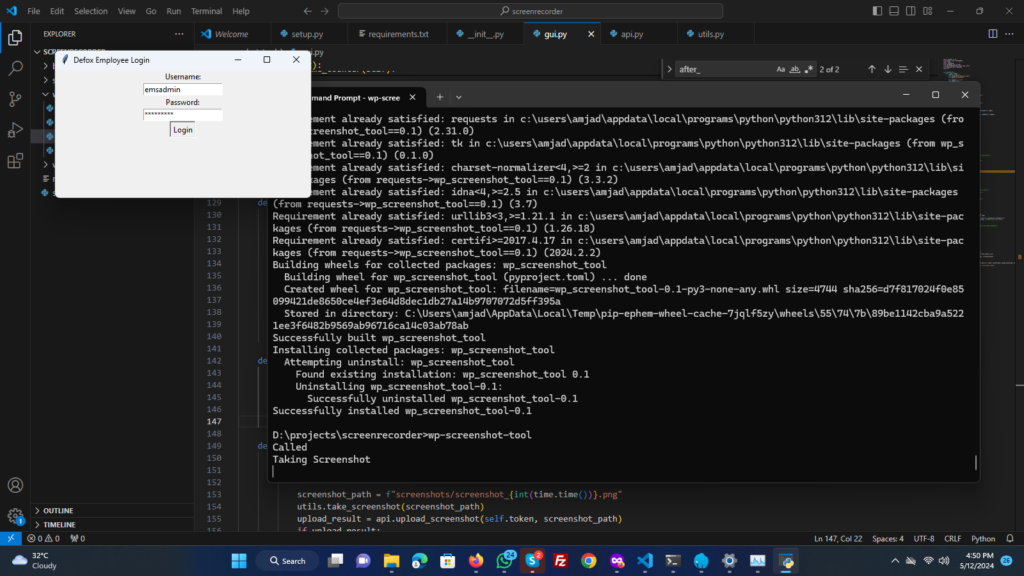Screen dimensions: 1024x576
Task: Open the Accounts menu icon
Action: [15, 486]
